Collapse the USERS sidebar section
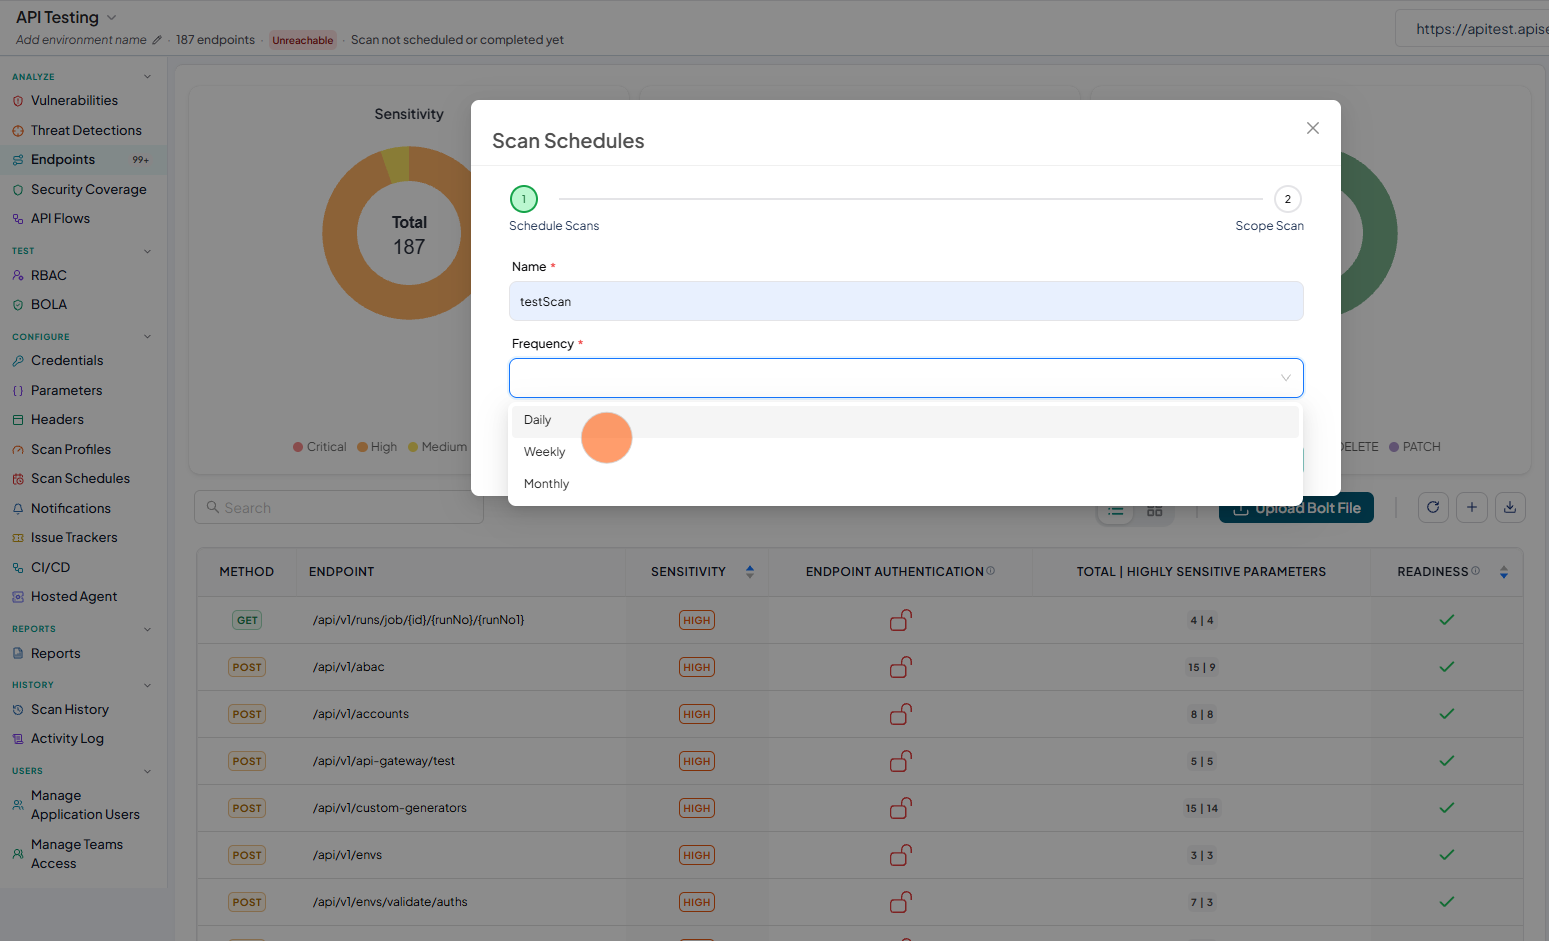Screen dimensions: 1549x941 (x=147, y=771)
